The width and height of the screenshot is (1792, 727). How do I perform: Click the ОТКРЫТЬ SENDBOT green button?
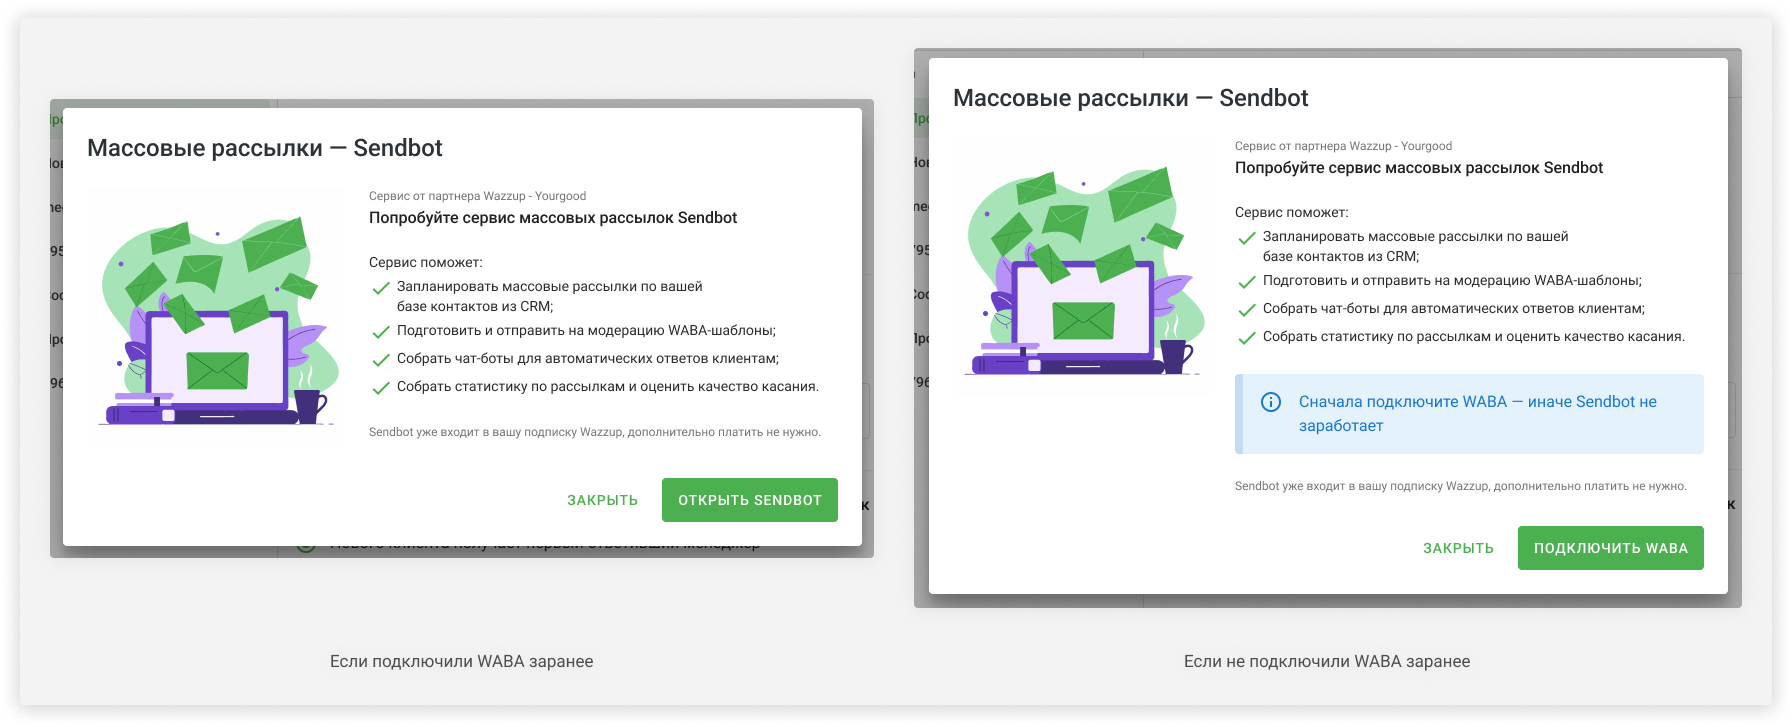pyautogui.click(x=749, y=500)
